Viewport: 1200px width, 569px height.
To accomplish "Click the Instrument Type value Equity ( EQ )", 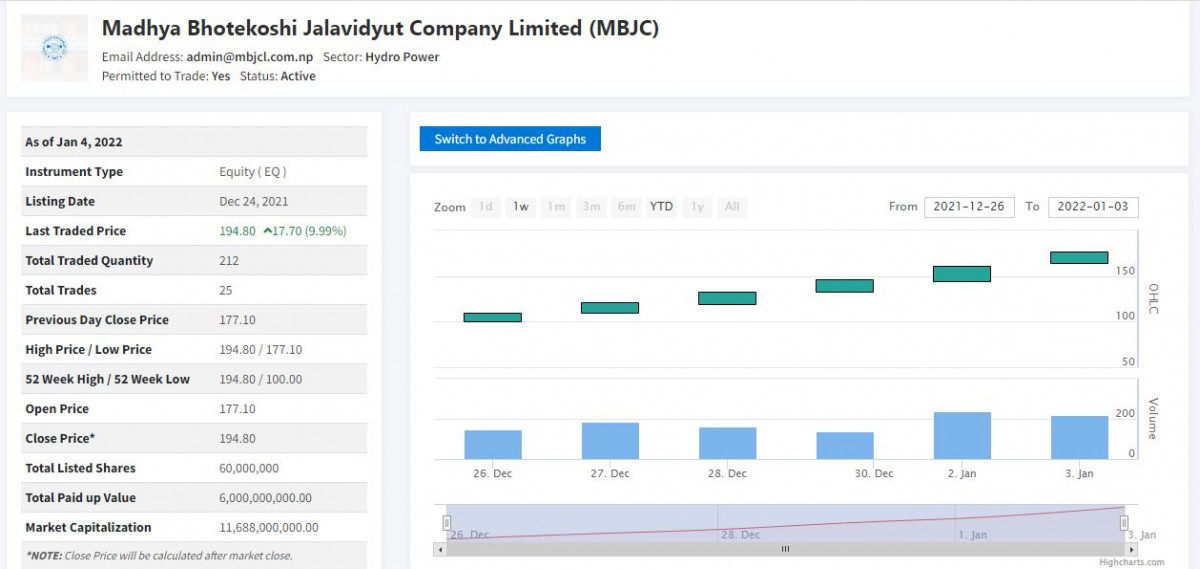I will [253, 172].
